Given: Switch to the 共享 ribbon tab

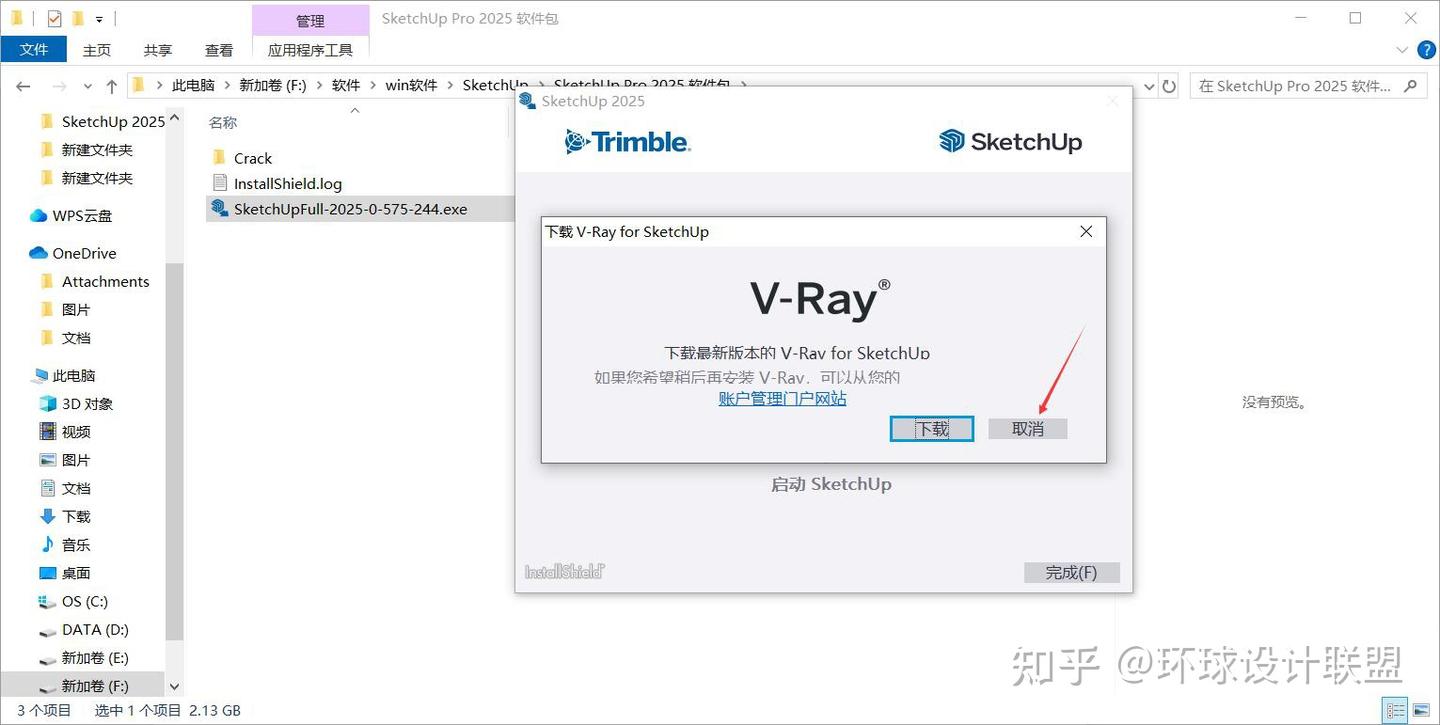Looking at the screenshot, I should point(158,50).
